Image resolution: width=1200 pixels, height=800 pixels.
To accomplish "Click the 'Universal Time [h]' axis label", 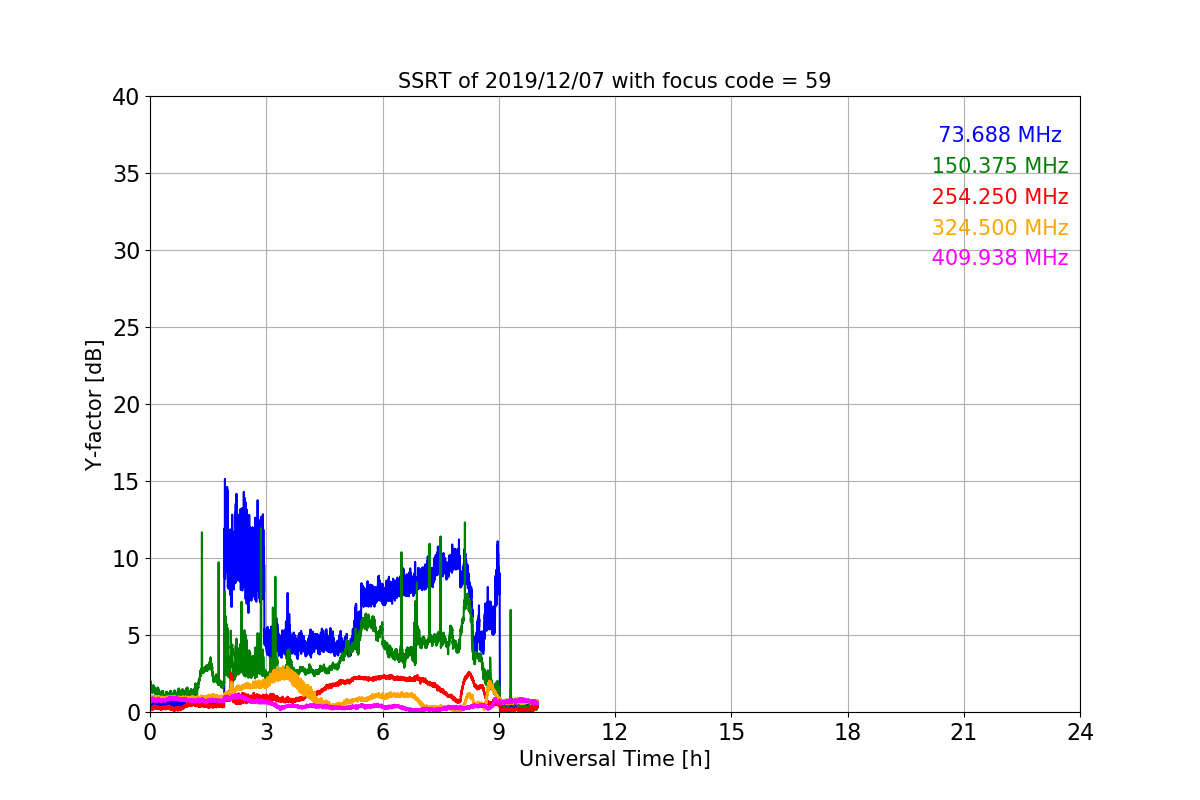I will pos(614,759).
